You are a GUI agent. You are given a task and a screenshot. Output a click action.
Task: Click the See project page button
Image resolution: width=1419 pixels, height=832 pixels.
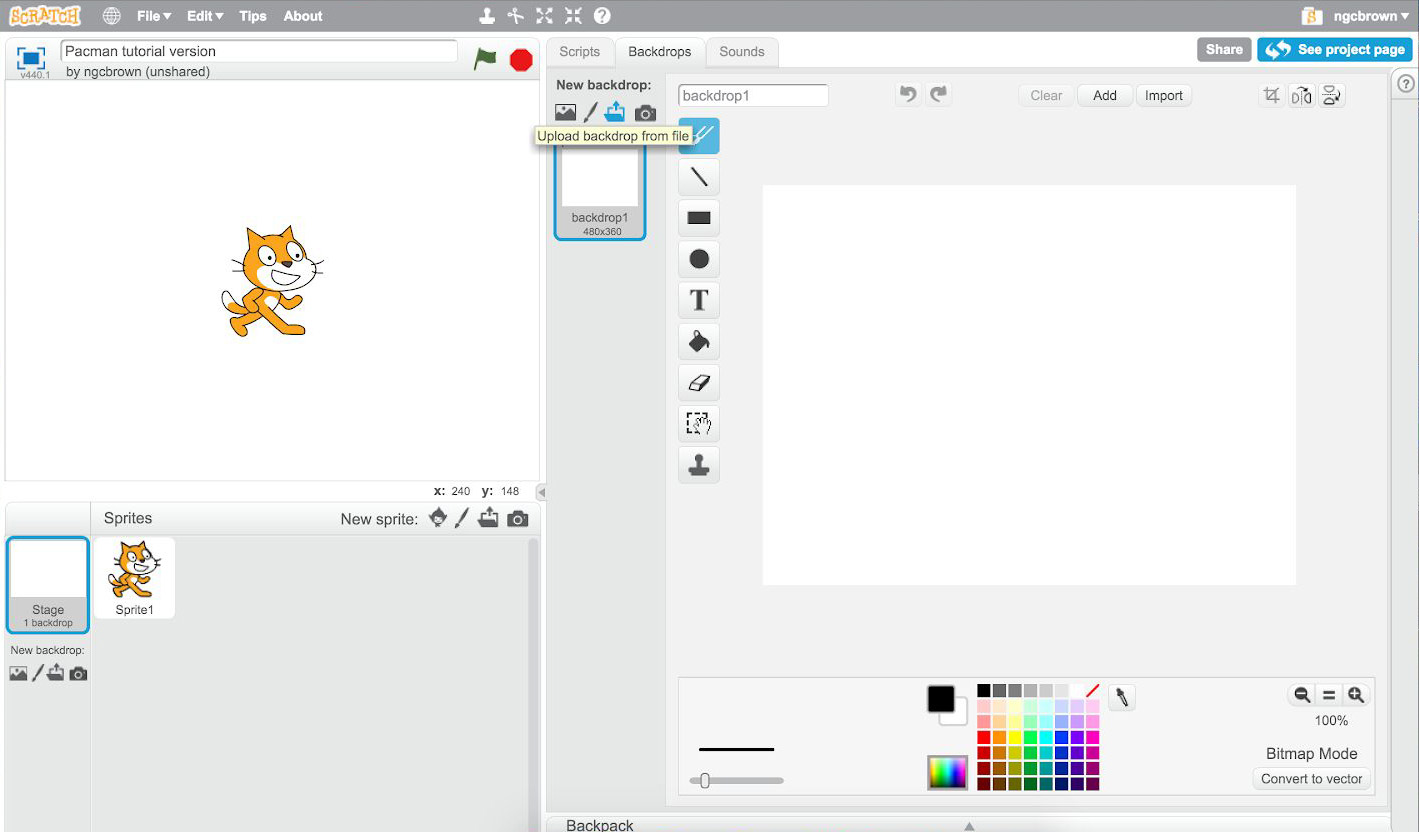pos(1335,50)
